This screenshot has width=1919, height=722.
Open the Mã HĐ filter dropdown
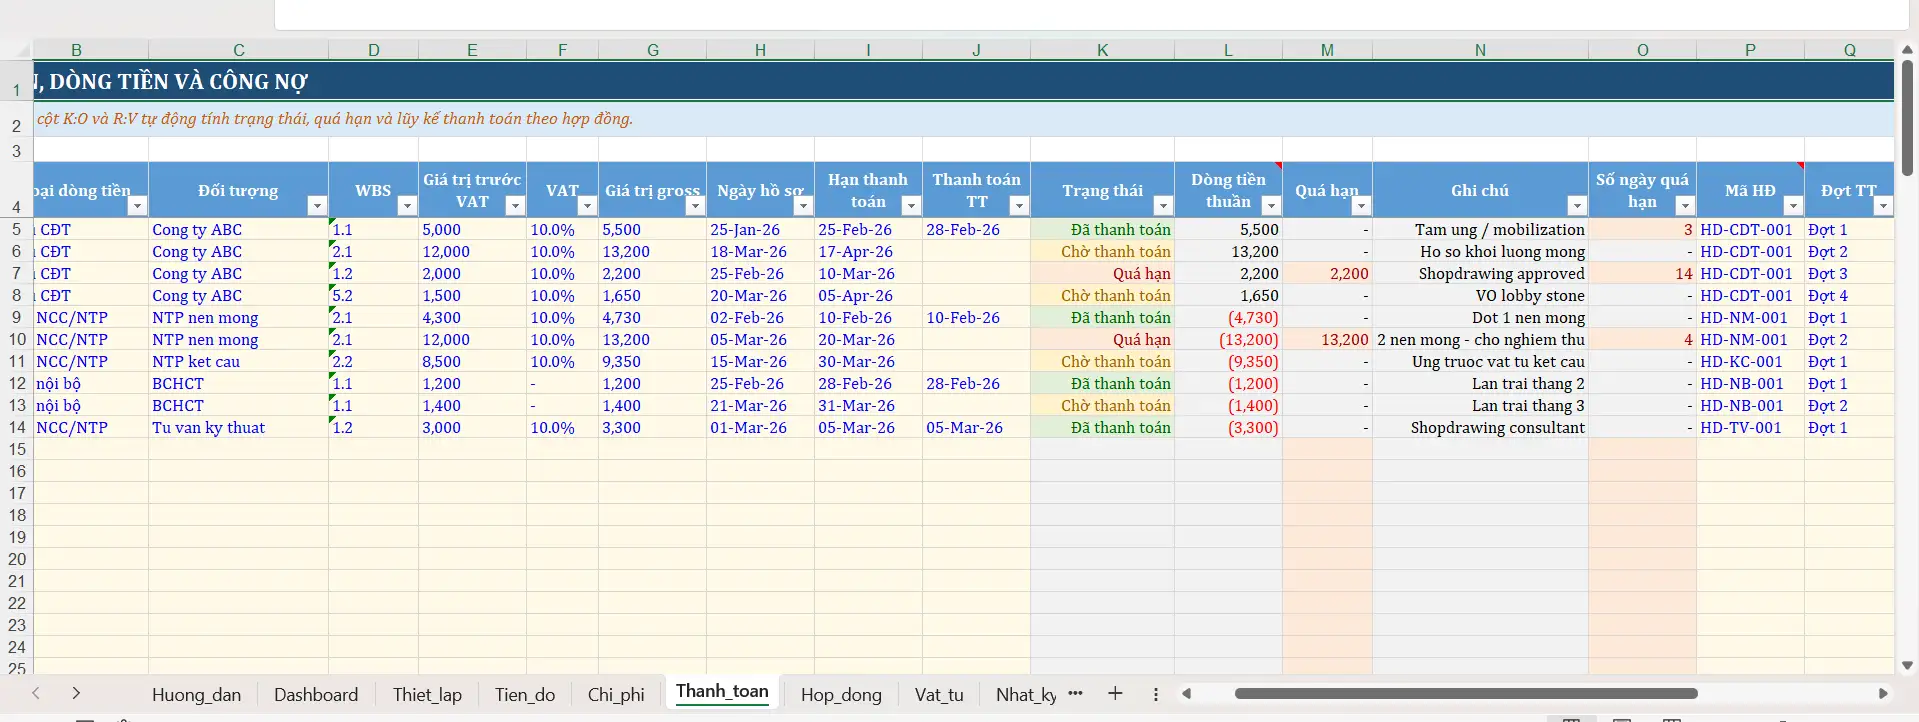point(1793,206)
